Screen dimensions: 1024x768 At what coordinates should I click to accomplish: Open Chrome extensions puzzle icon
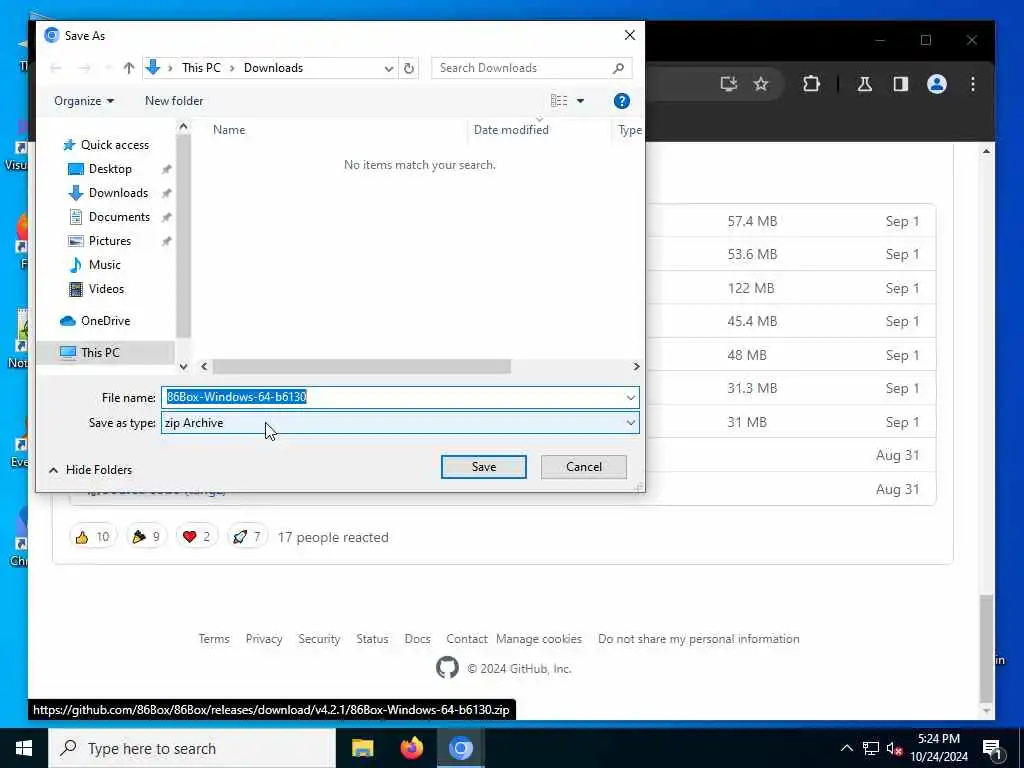811,84
